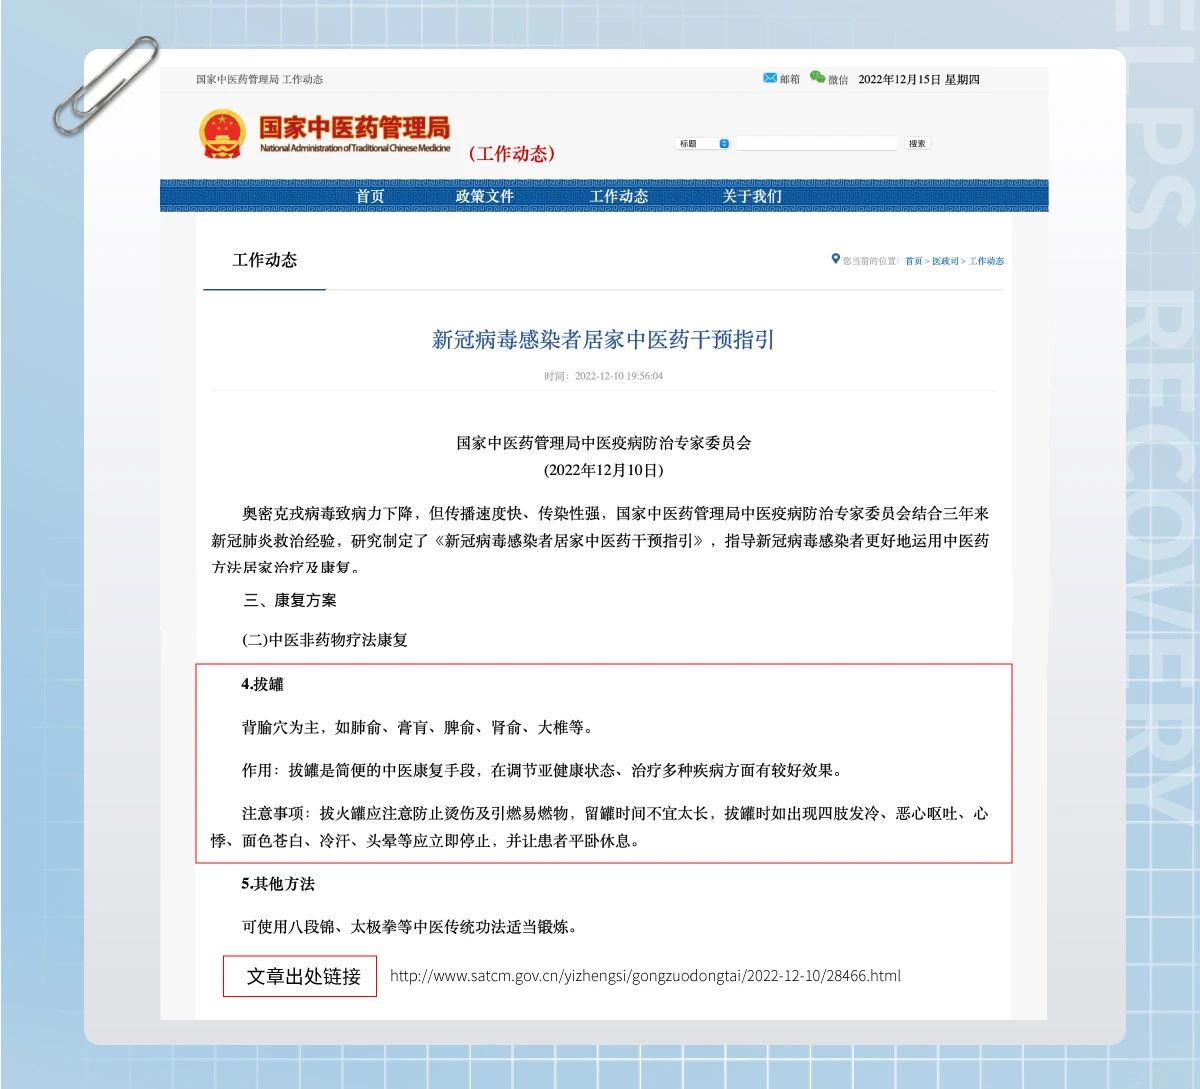Open 关于我们 in the navigation bar
Image resolution: width=1200 pixels, height=1089 pixels.
[752, 196]
